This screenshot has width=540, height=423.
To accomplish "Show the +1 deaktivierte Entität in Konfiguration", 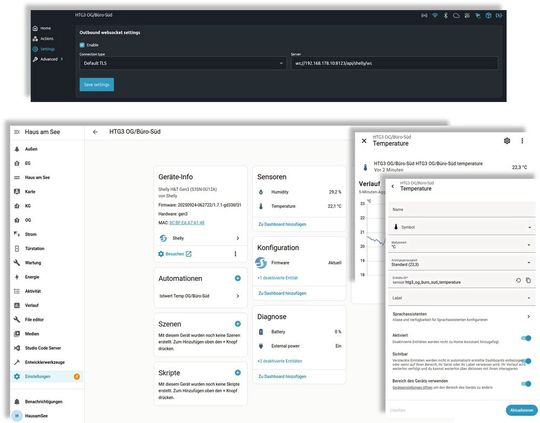I will pos(278,278).
